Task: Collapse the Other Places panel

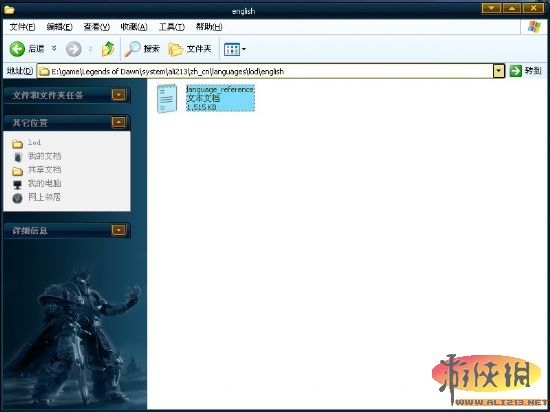Action: [119, 122]
